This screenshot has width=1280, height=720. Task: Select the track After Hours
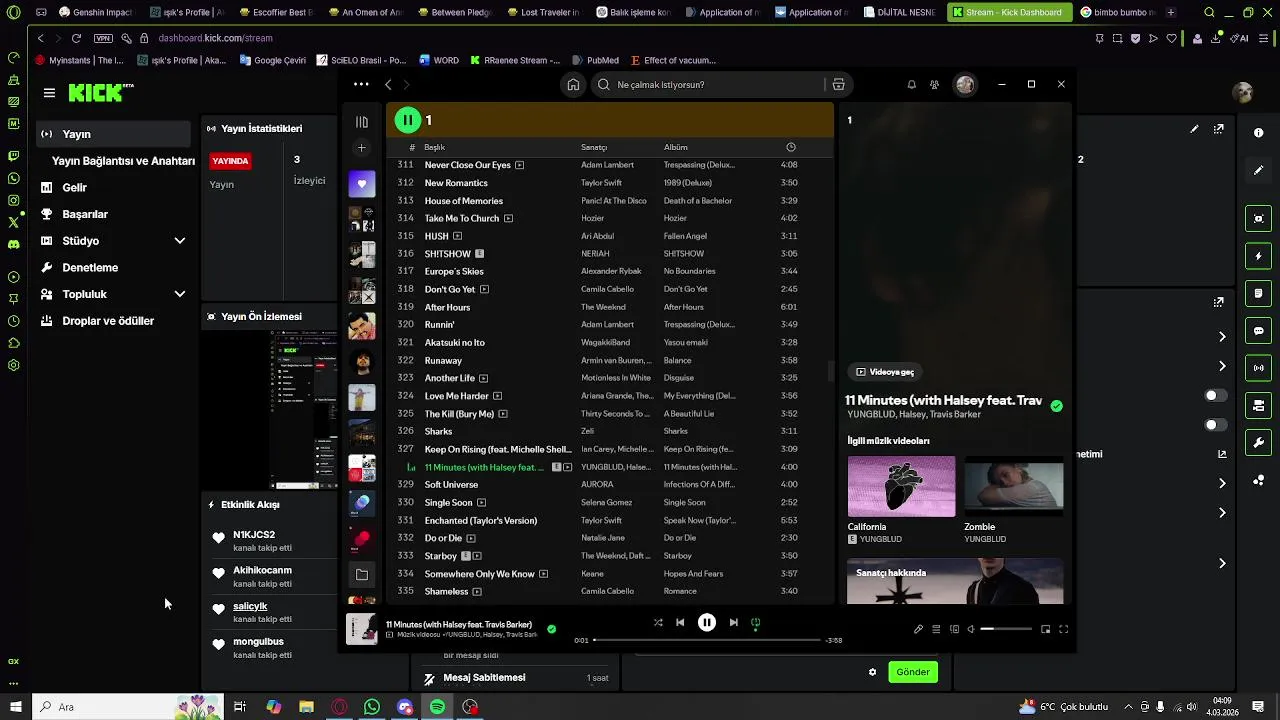click(447, 307)
